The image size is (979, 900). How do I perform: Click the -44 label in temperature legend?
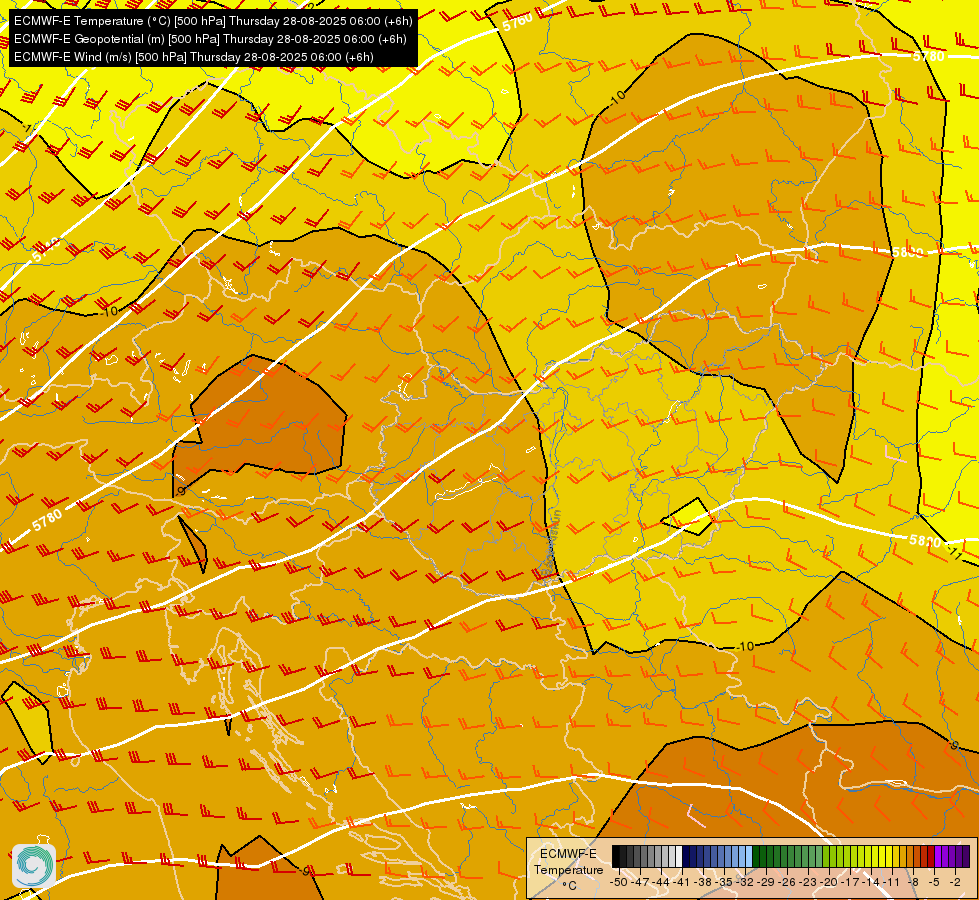pyautogui.click(x=661, y=882)
